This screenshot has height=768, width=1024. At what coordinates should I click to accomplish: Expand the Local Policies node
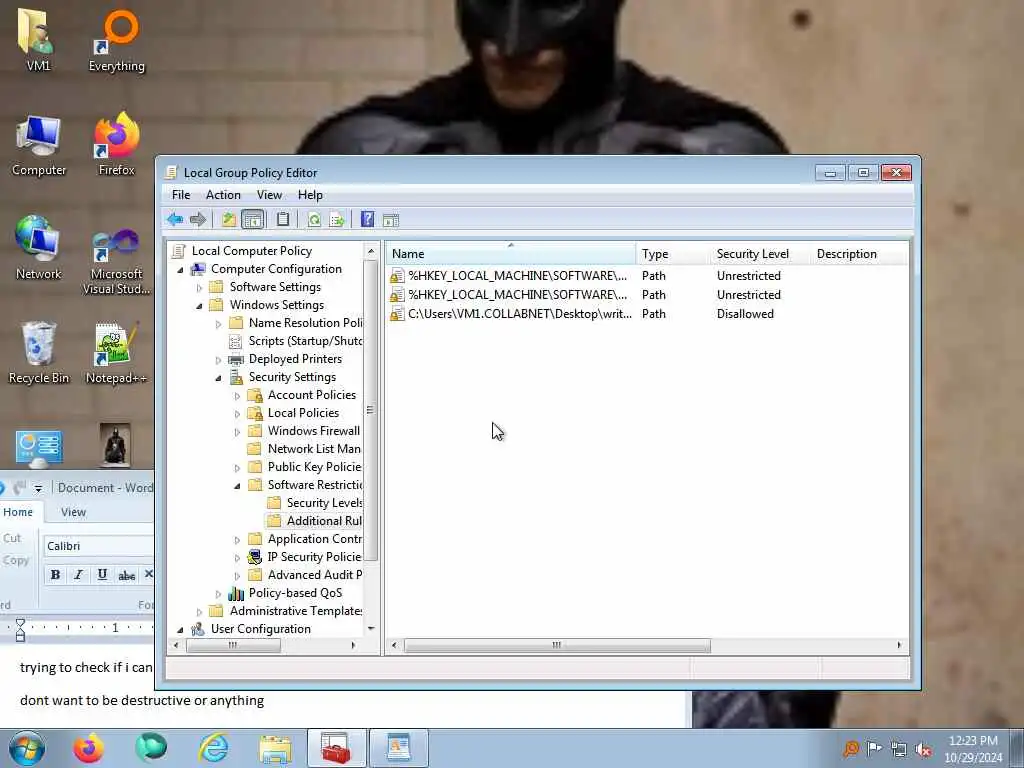238,413
